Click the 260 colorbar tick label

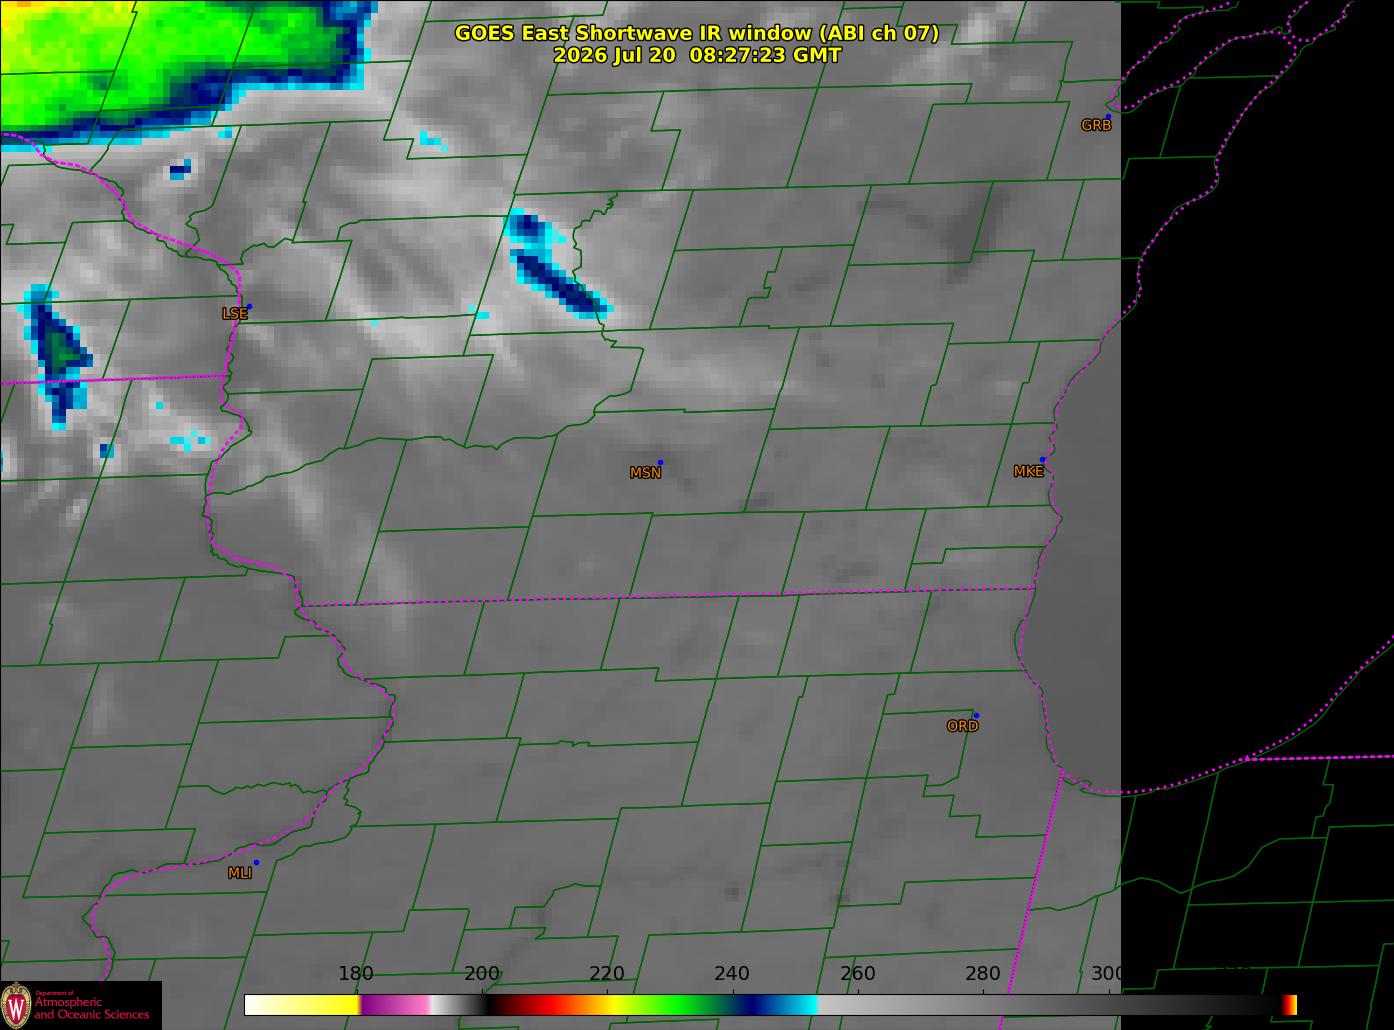coord(857,973)
